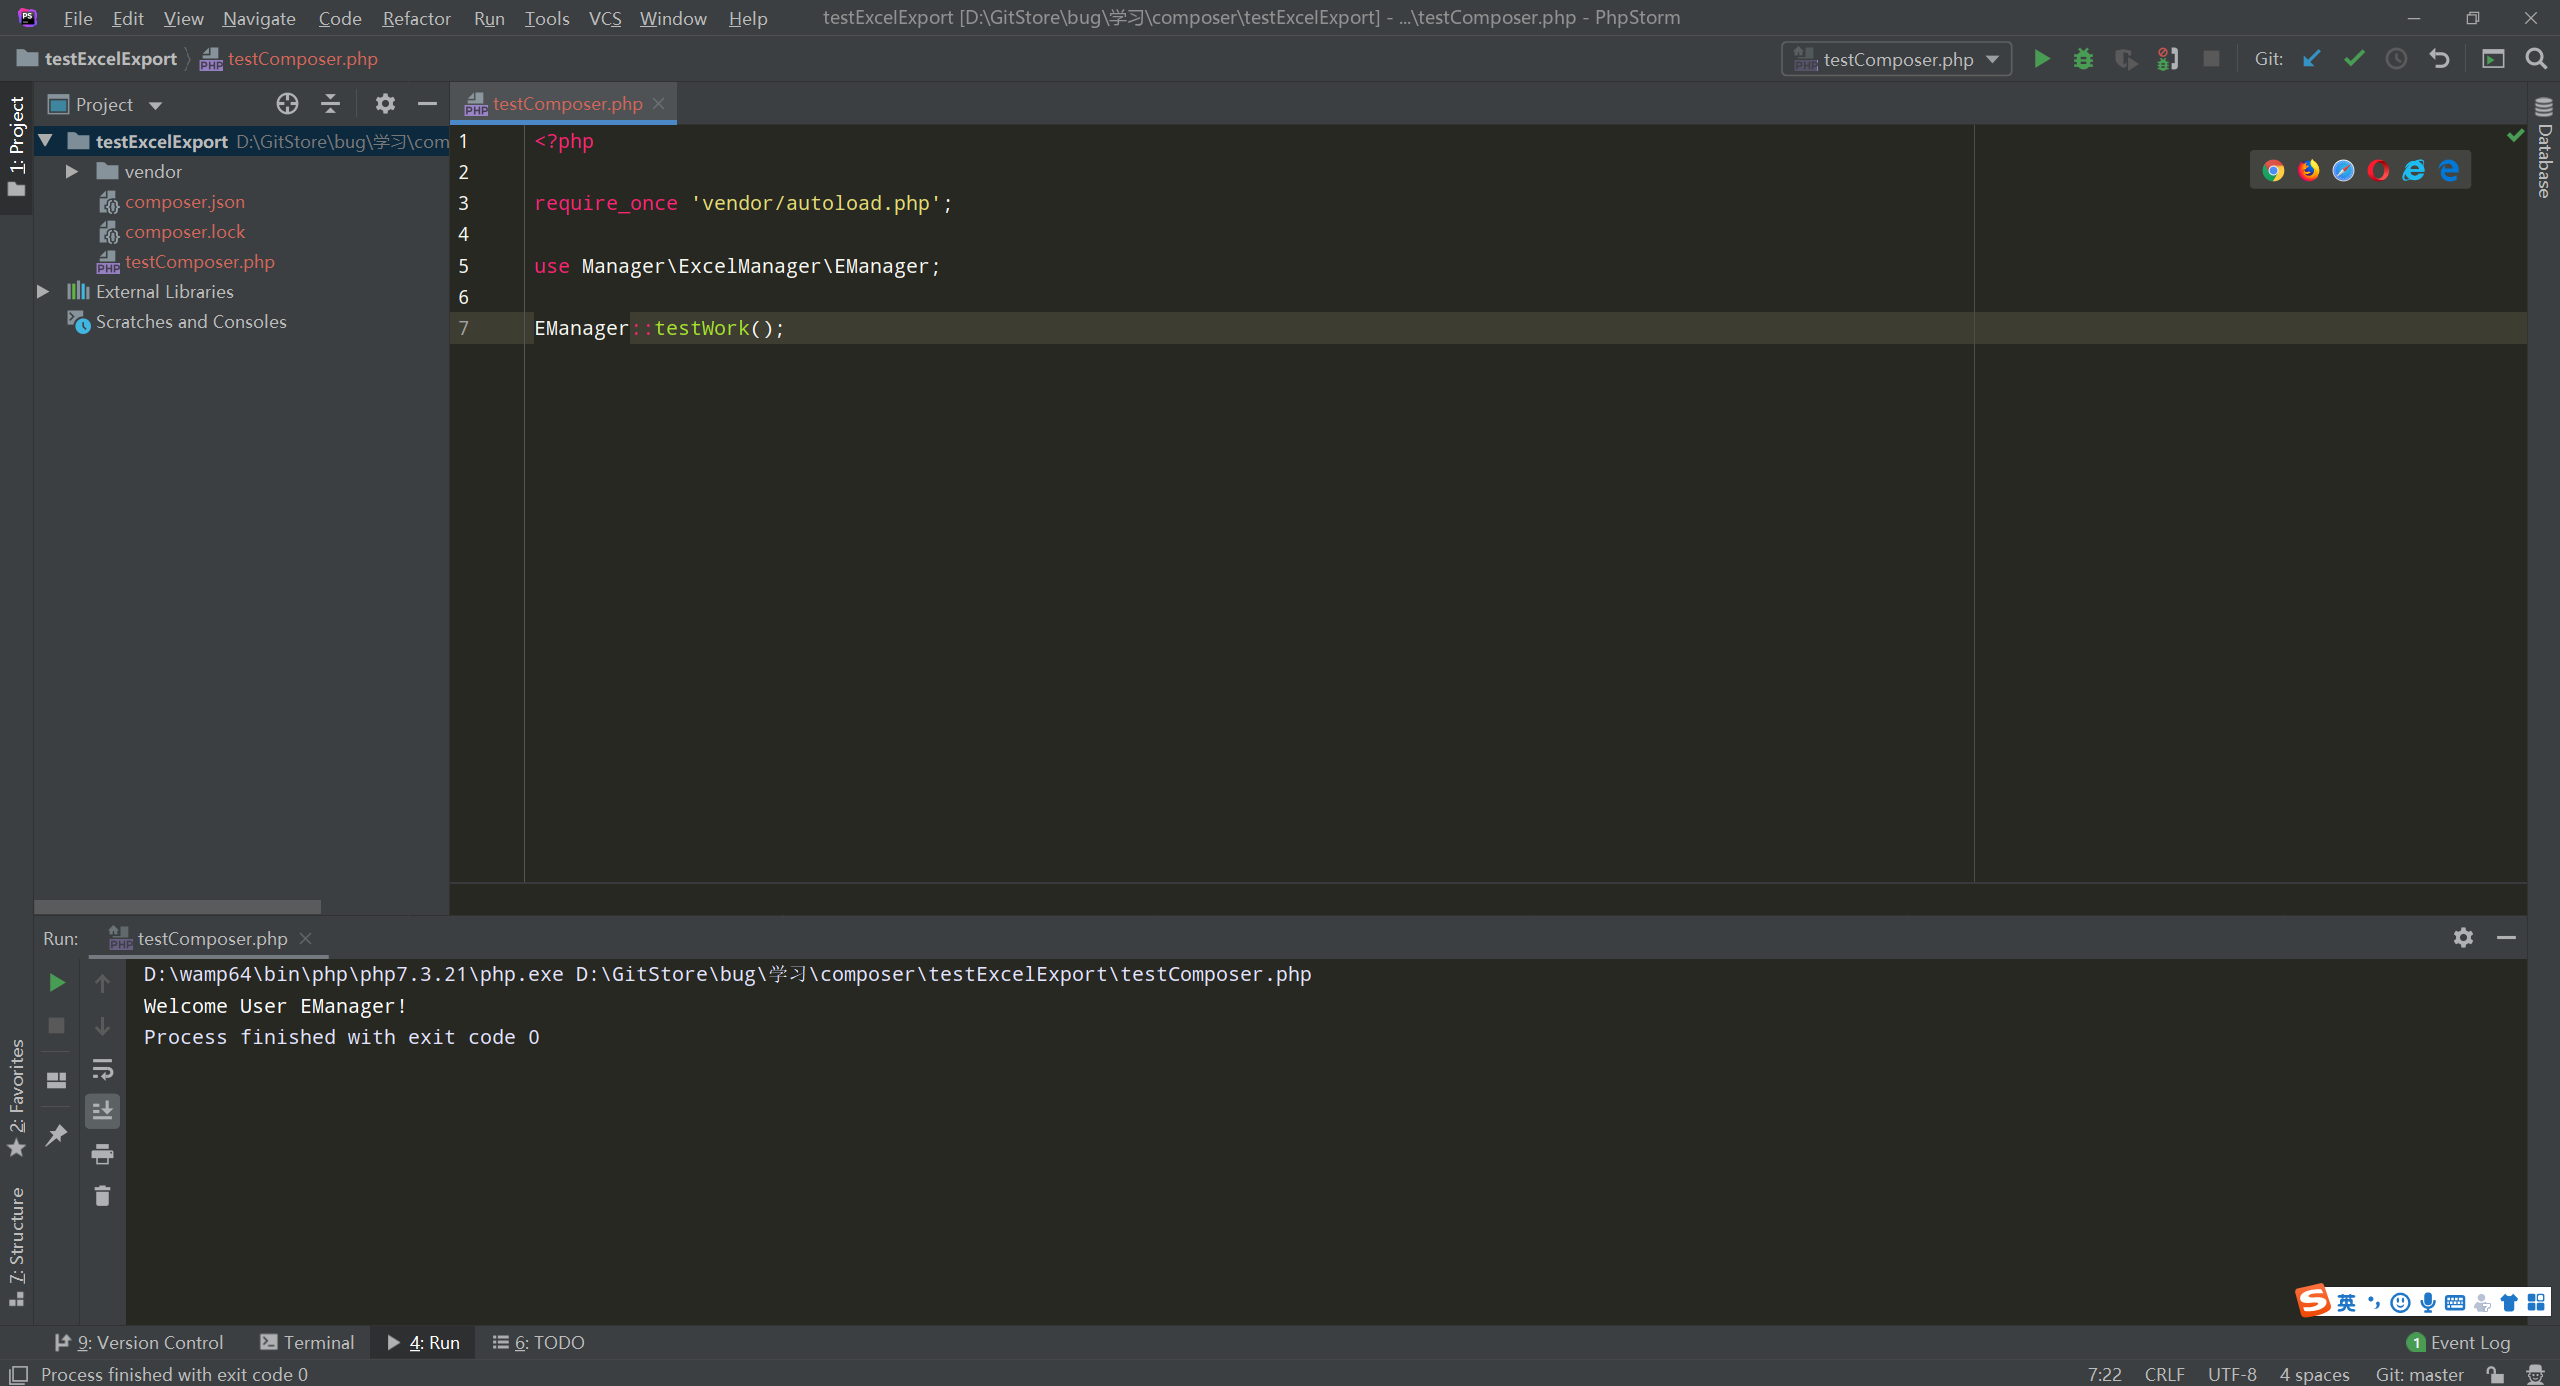Open testComposer.php run configuration dropdown
This screenshot has width=2560, height=1386.
click(x=1896, y=59)
